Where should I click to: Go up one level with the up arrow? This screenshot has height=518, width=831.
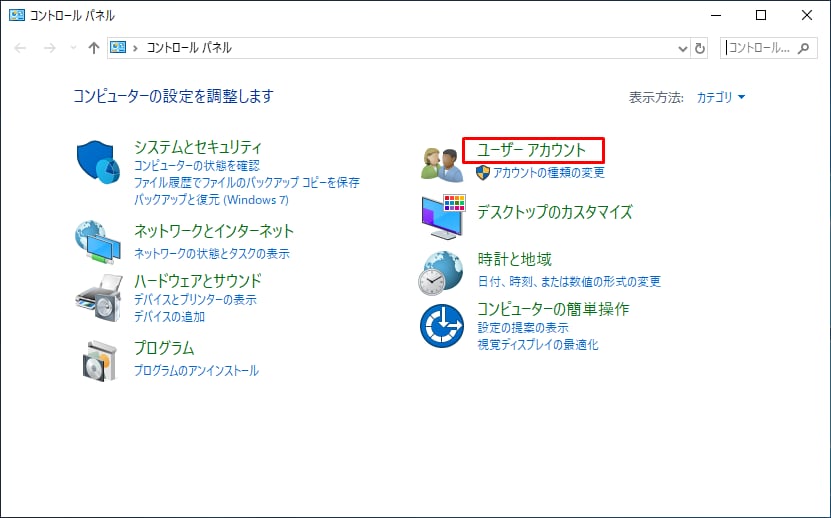[94, 48]
